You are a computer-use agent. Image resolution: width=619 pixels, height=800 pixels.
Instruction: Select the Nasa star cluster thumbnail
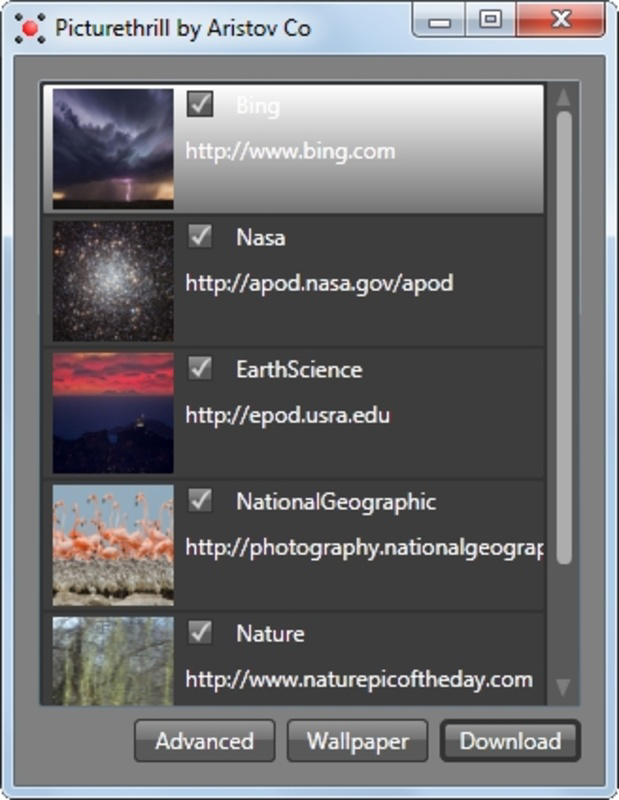113,281
